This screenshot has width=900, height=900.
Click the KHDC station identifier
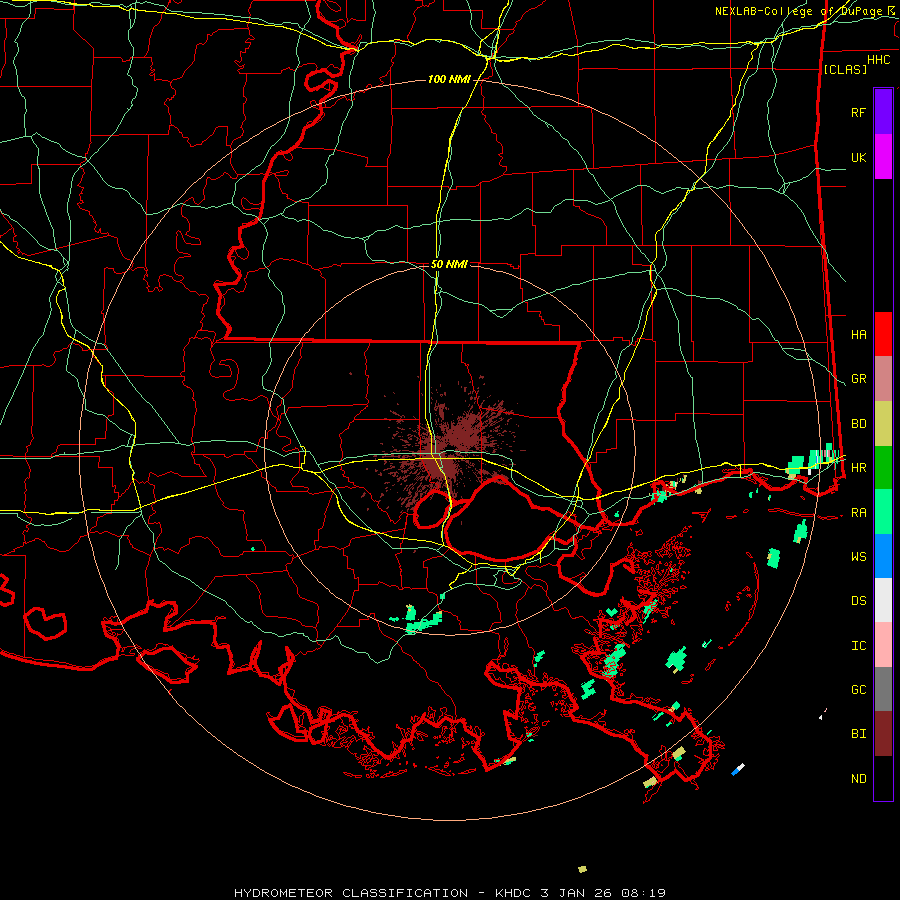[514, 893]
